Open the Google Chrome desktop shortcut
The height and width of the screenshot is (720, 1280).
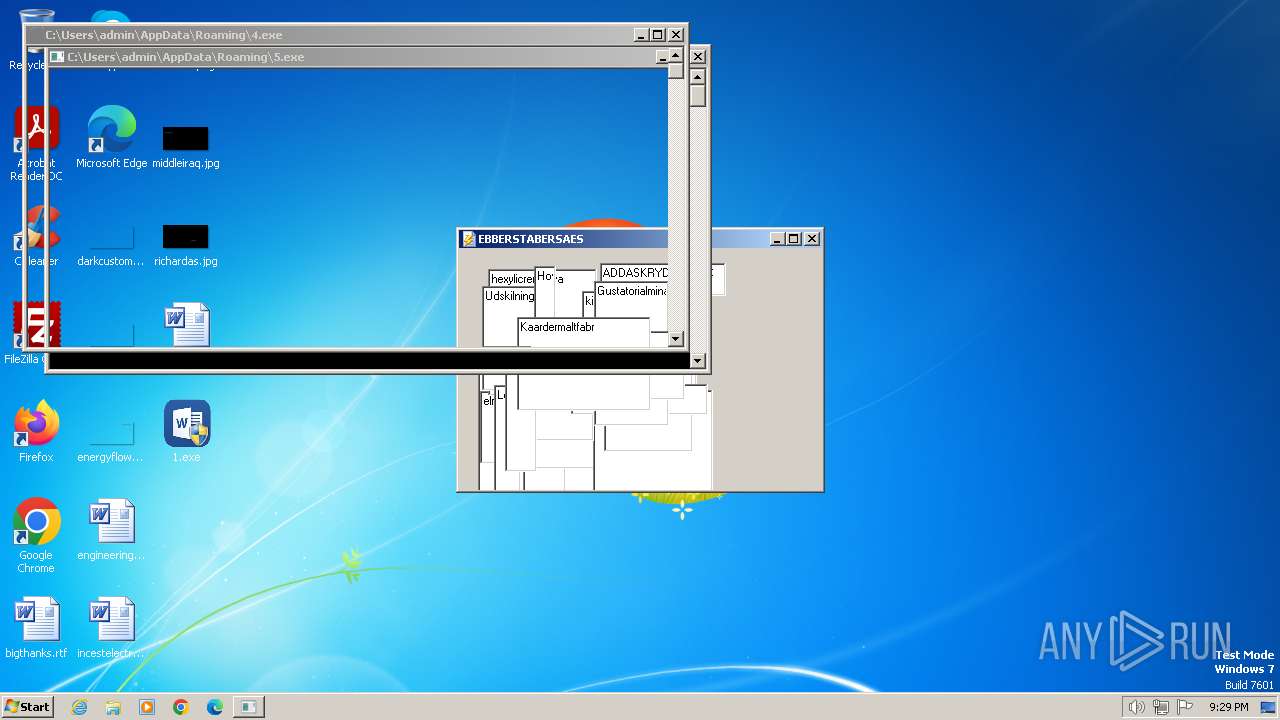click(36, 535)
